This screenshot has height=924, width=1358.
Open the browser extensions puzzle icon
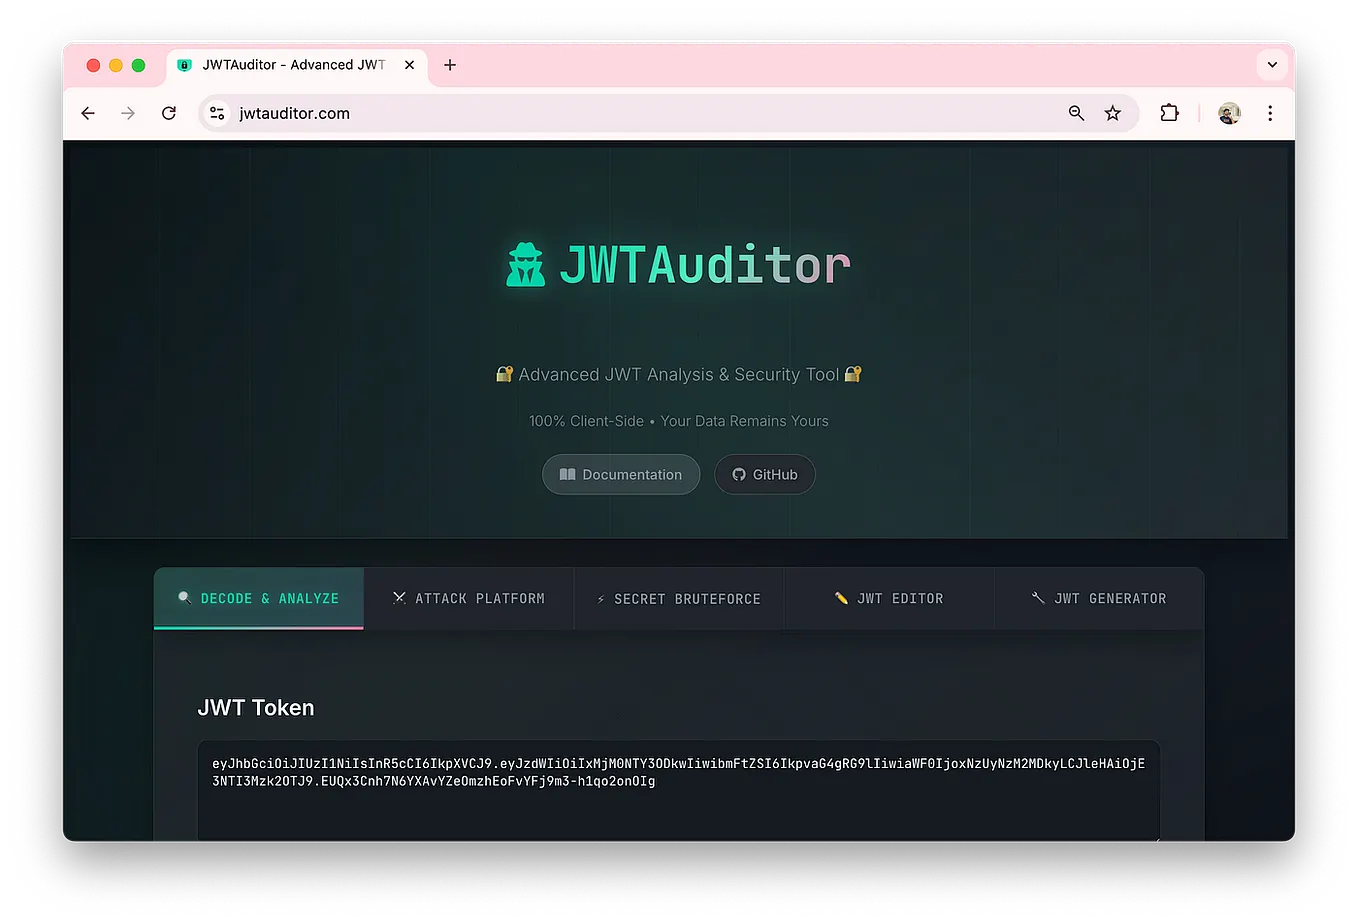1169,113
